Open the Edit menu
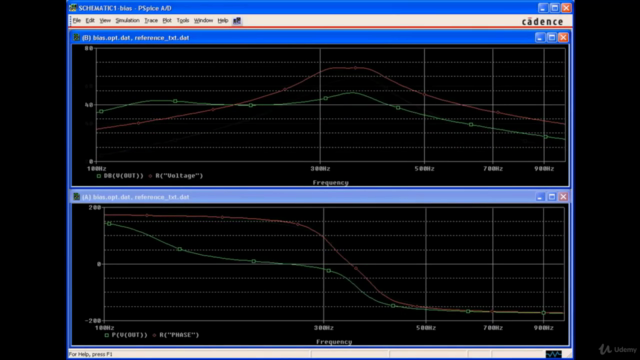Image resolution: width=640 pixels, height=360 pixels. tap(90, 20)
